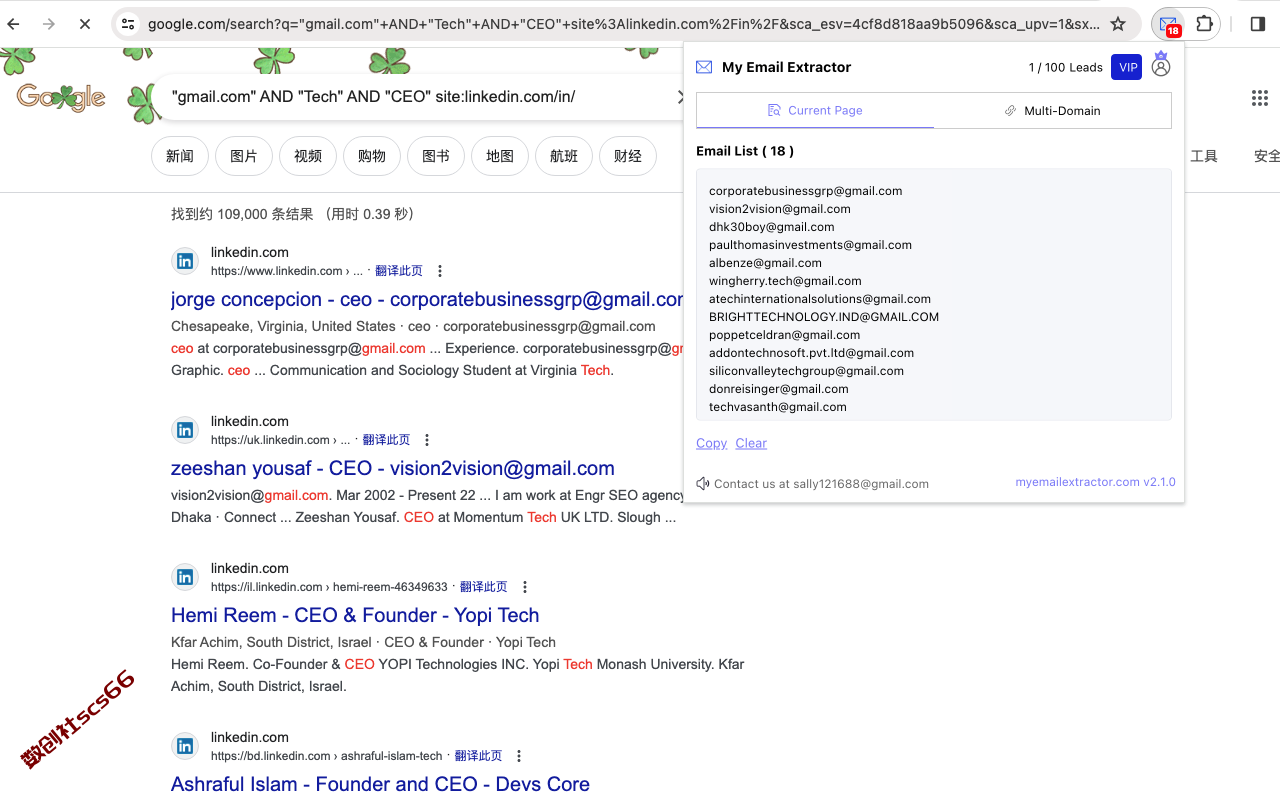This screenshot has width=1280, height=800.
Task: Open site information icon in address bar
Action: (126, 23)
